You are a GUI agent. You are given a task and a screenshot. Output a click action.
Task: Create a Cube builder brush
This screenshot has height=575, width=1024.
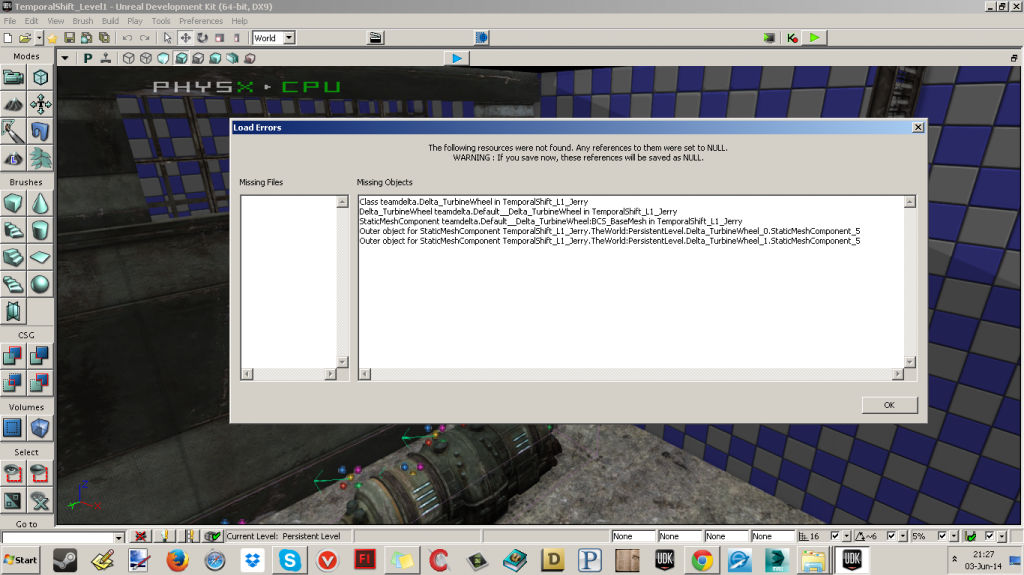[13, 204]
